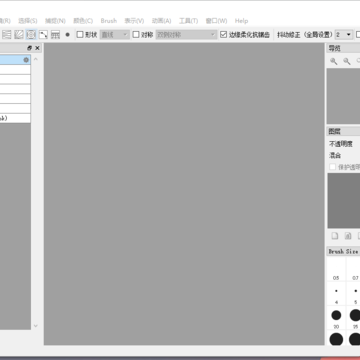The image size is (360, 360).
Task: Select the concentric circle snap icon
Action: coord(31,35)
